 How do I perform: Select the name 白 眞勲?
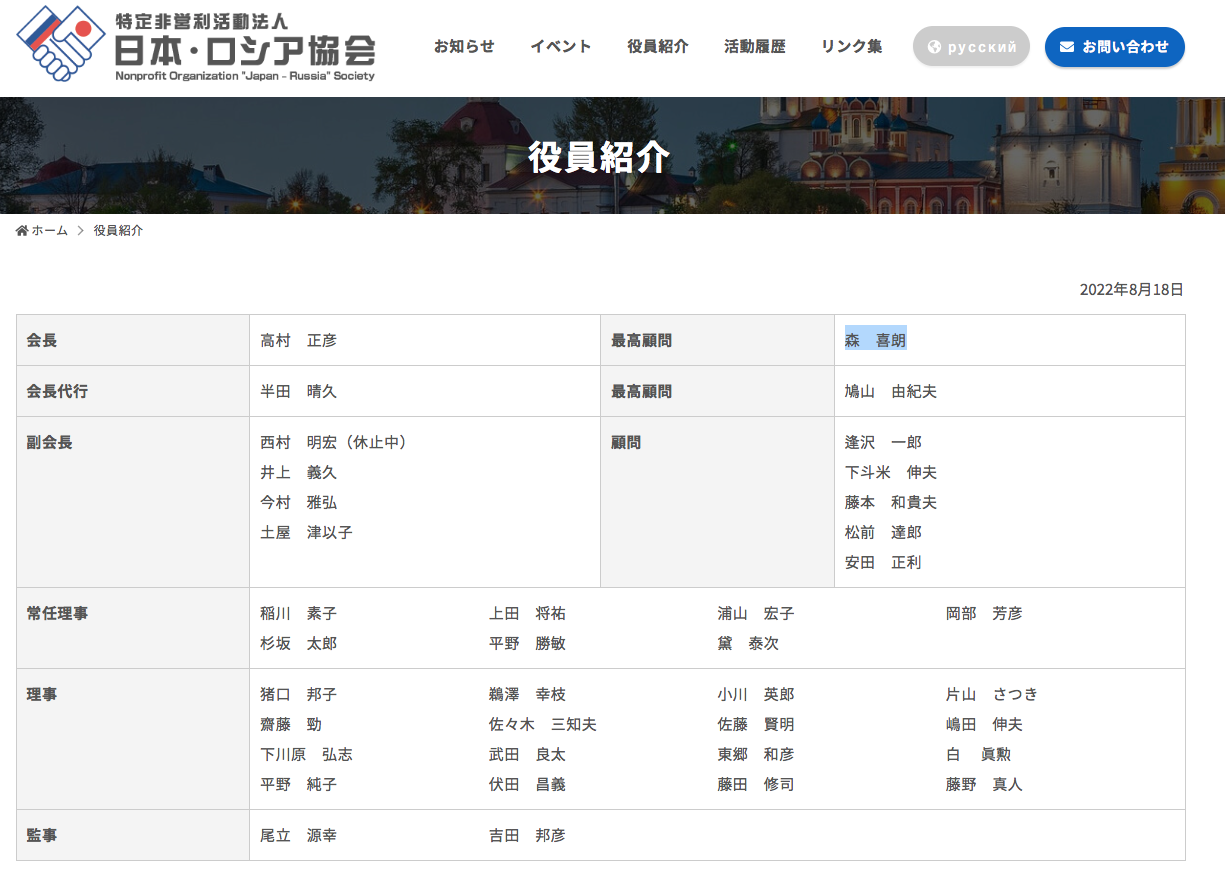click(977, 754)
